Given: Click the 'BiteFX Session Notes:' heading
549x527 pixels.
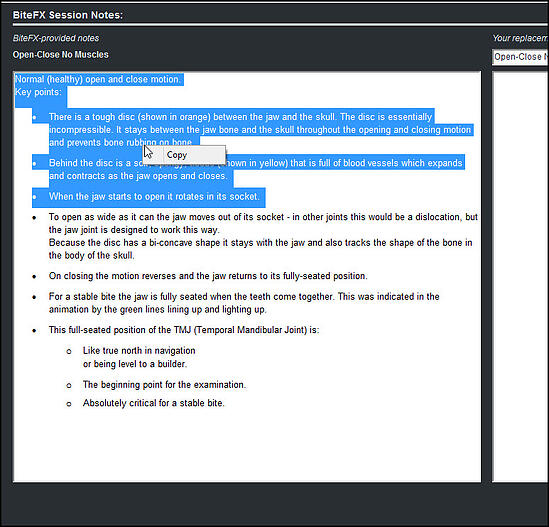Looking at the screenshot, I should coord(68,15).
